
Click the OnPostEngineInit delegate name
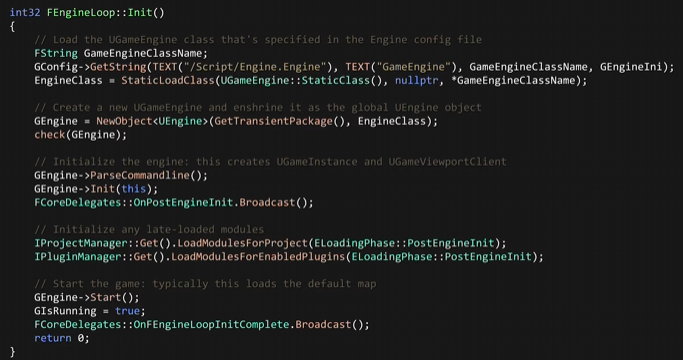pyautogui.click(x=183, y=202)
